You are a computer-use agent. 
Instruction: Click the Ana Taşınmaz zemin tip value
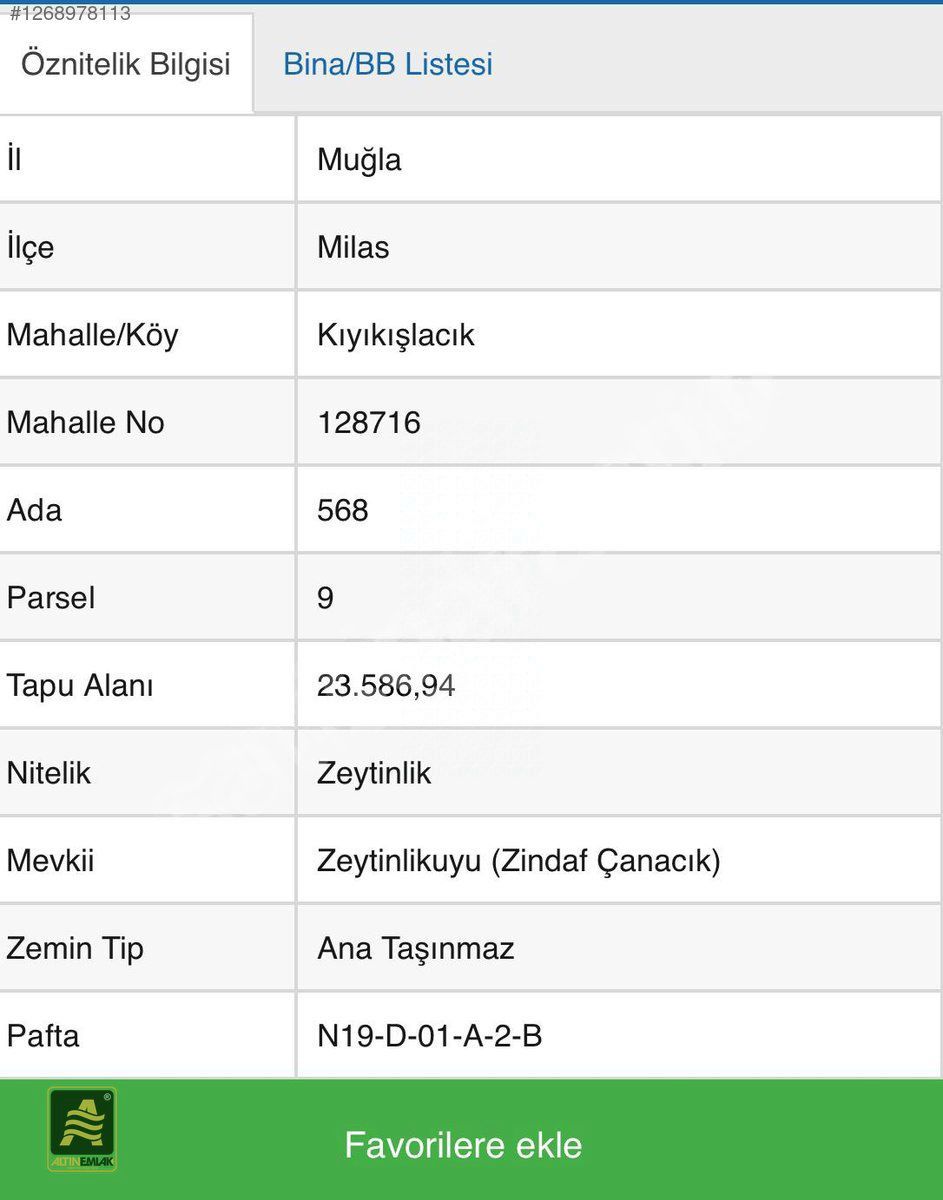point(415,948)
